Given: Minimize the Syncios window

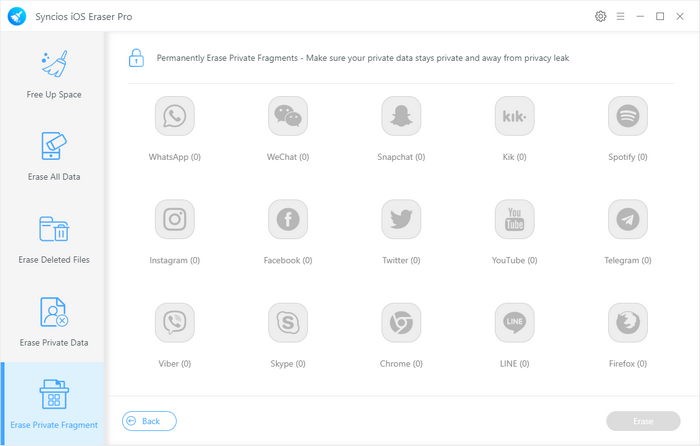Looking at the screenshot, I should click(640, 17).
